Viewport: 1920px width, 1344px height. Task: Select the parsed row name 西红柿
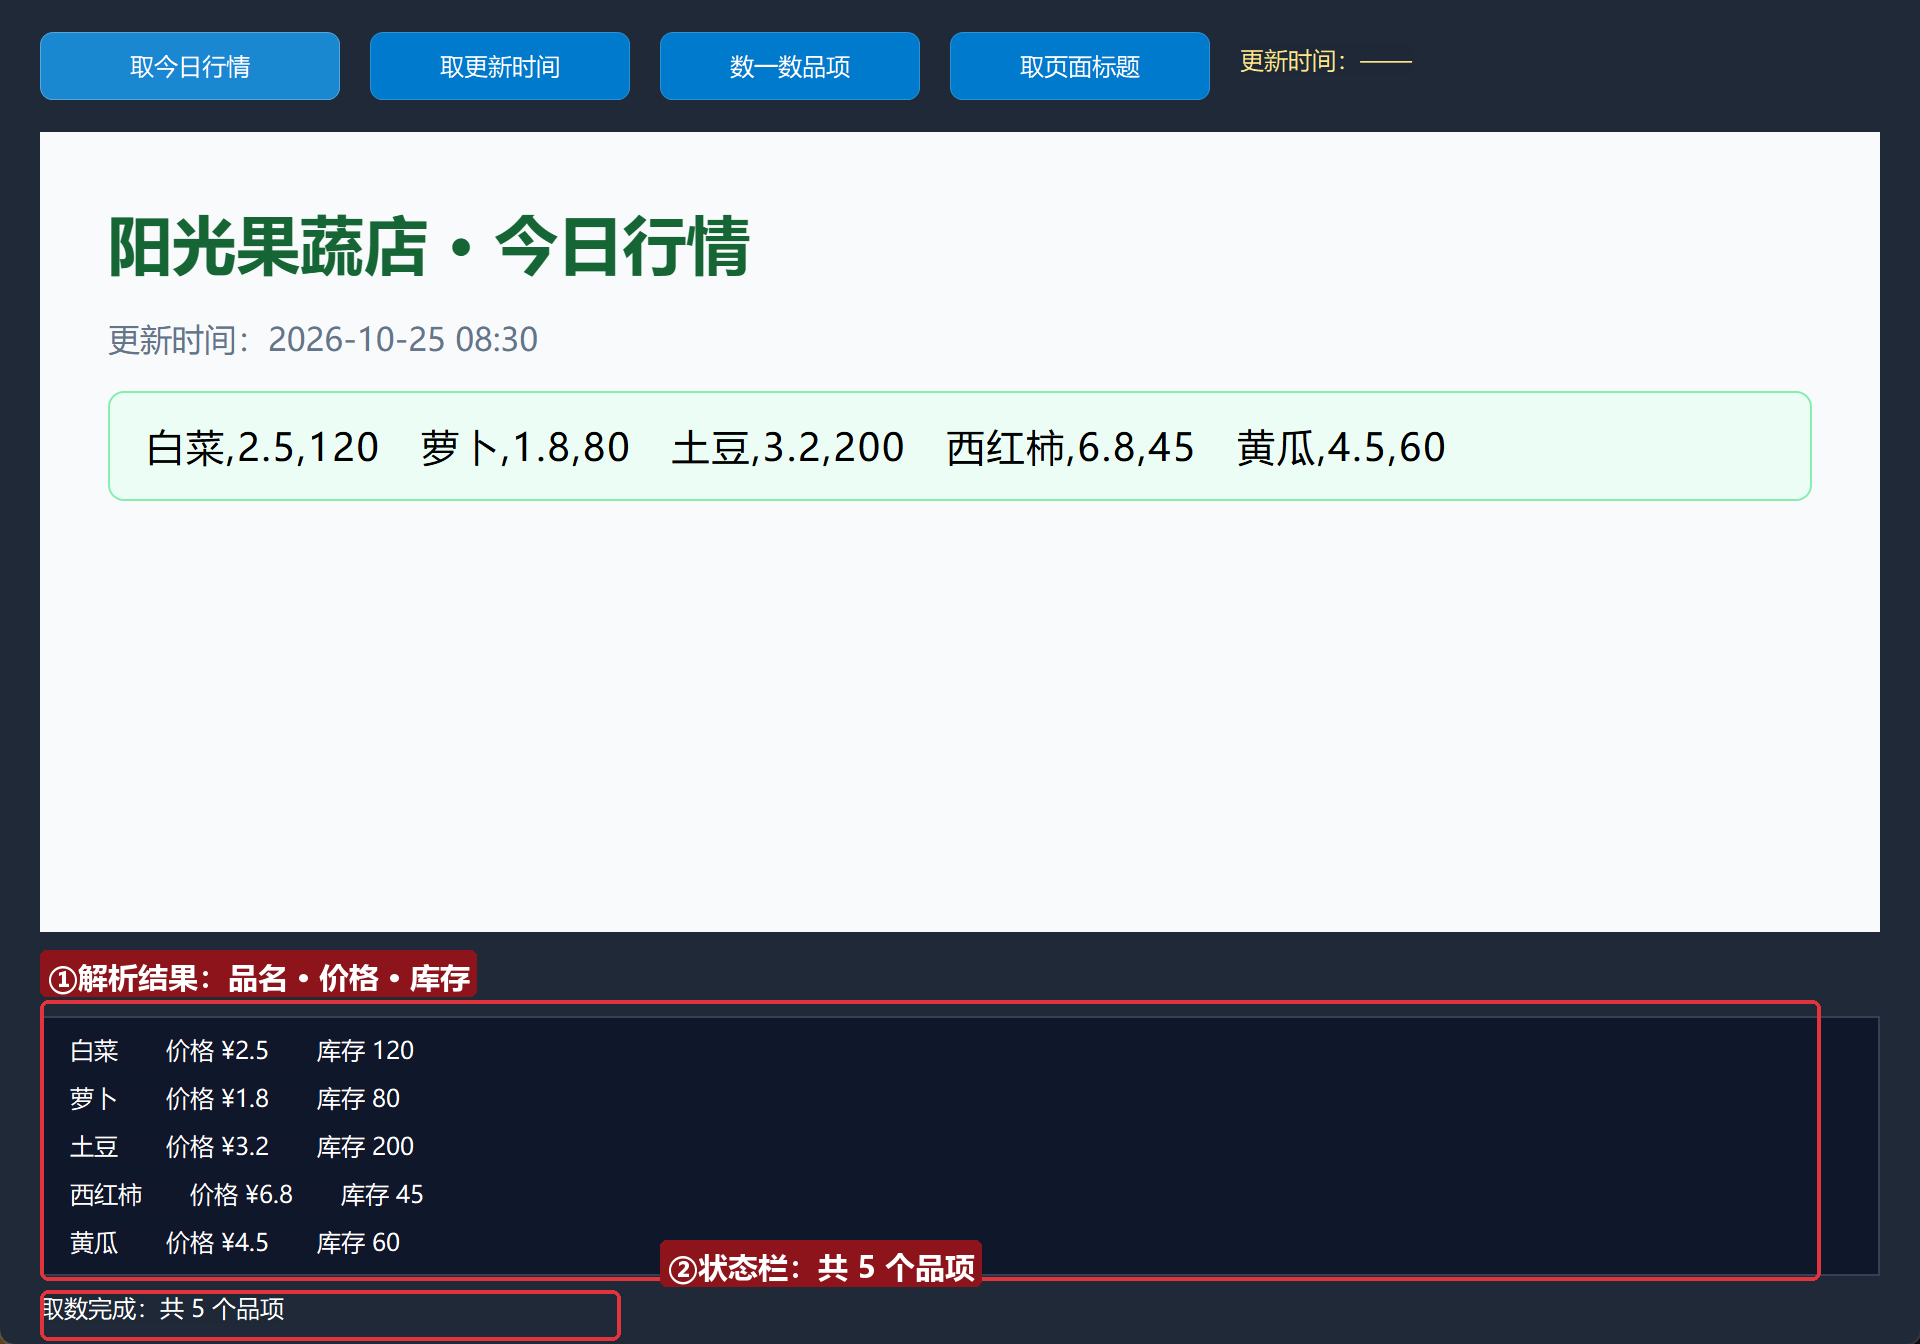[x=106, y=1195]
